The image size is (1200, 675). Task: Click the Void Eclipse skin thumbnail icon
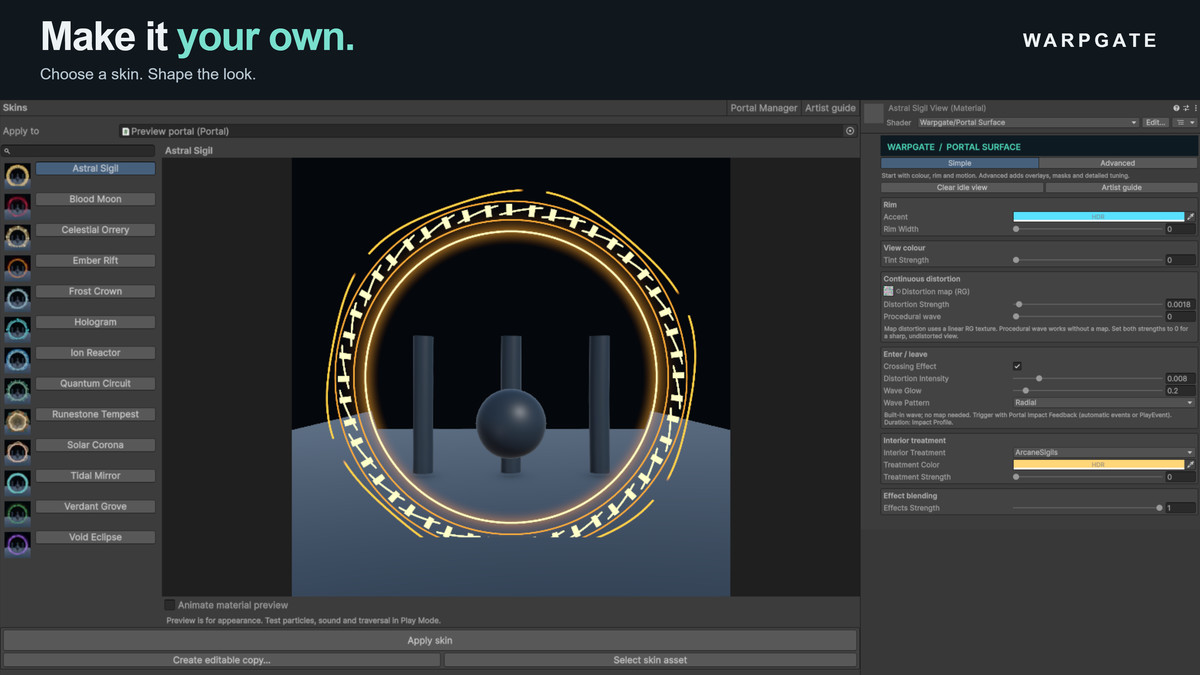[17, 545]
